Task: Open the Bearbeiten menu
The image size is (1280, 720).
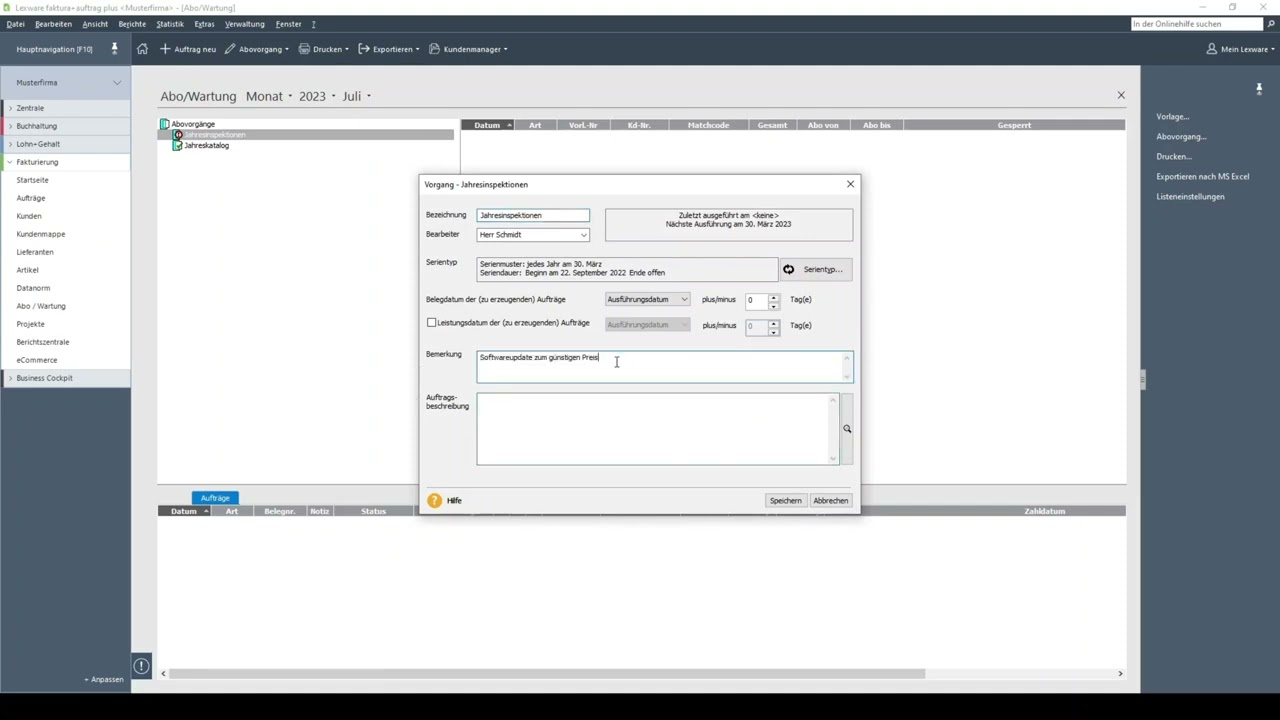Action: click(x=53, y=24)
